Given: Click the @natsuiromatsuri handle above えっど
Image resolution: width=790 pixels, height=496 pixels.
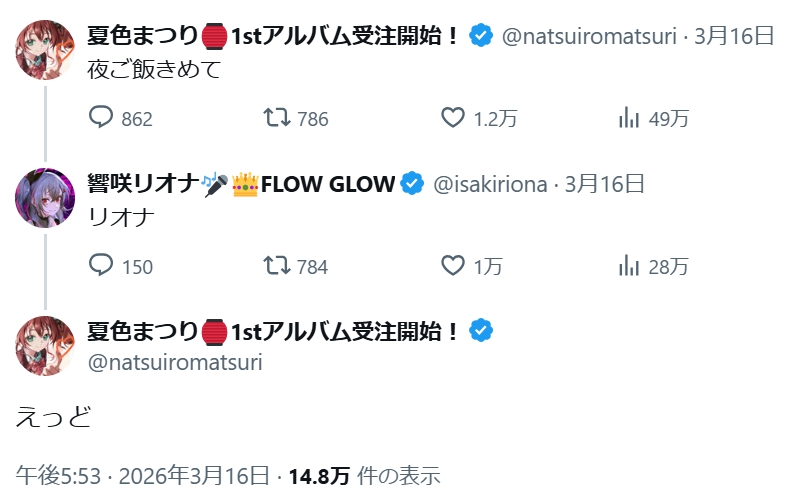Looking at the screenshot, I should click(175, 361).
